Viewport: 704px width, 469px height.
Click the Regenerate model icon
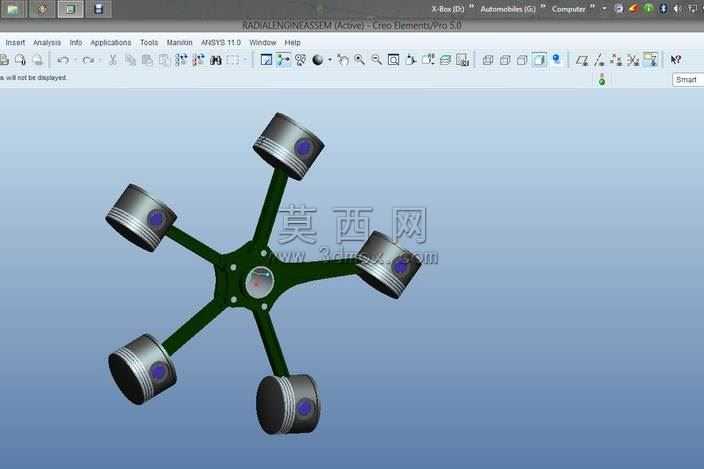181,60
